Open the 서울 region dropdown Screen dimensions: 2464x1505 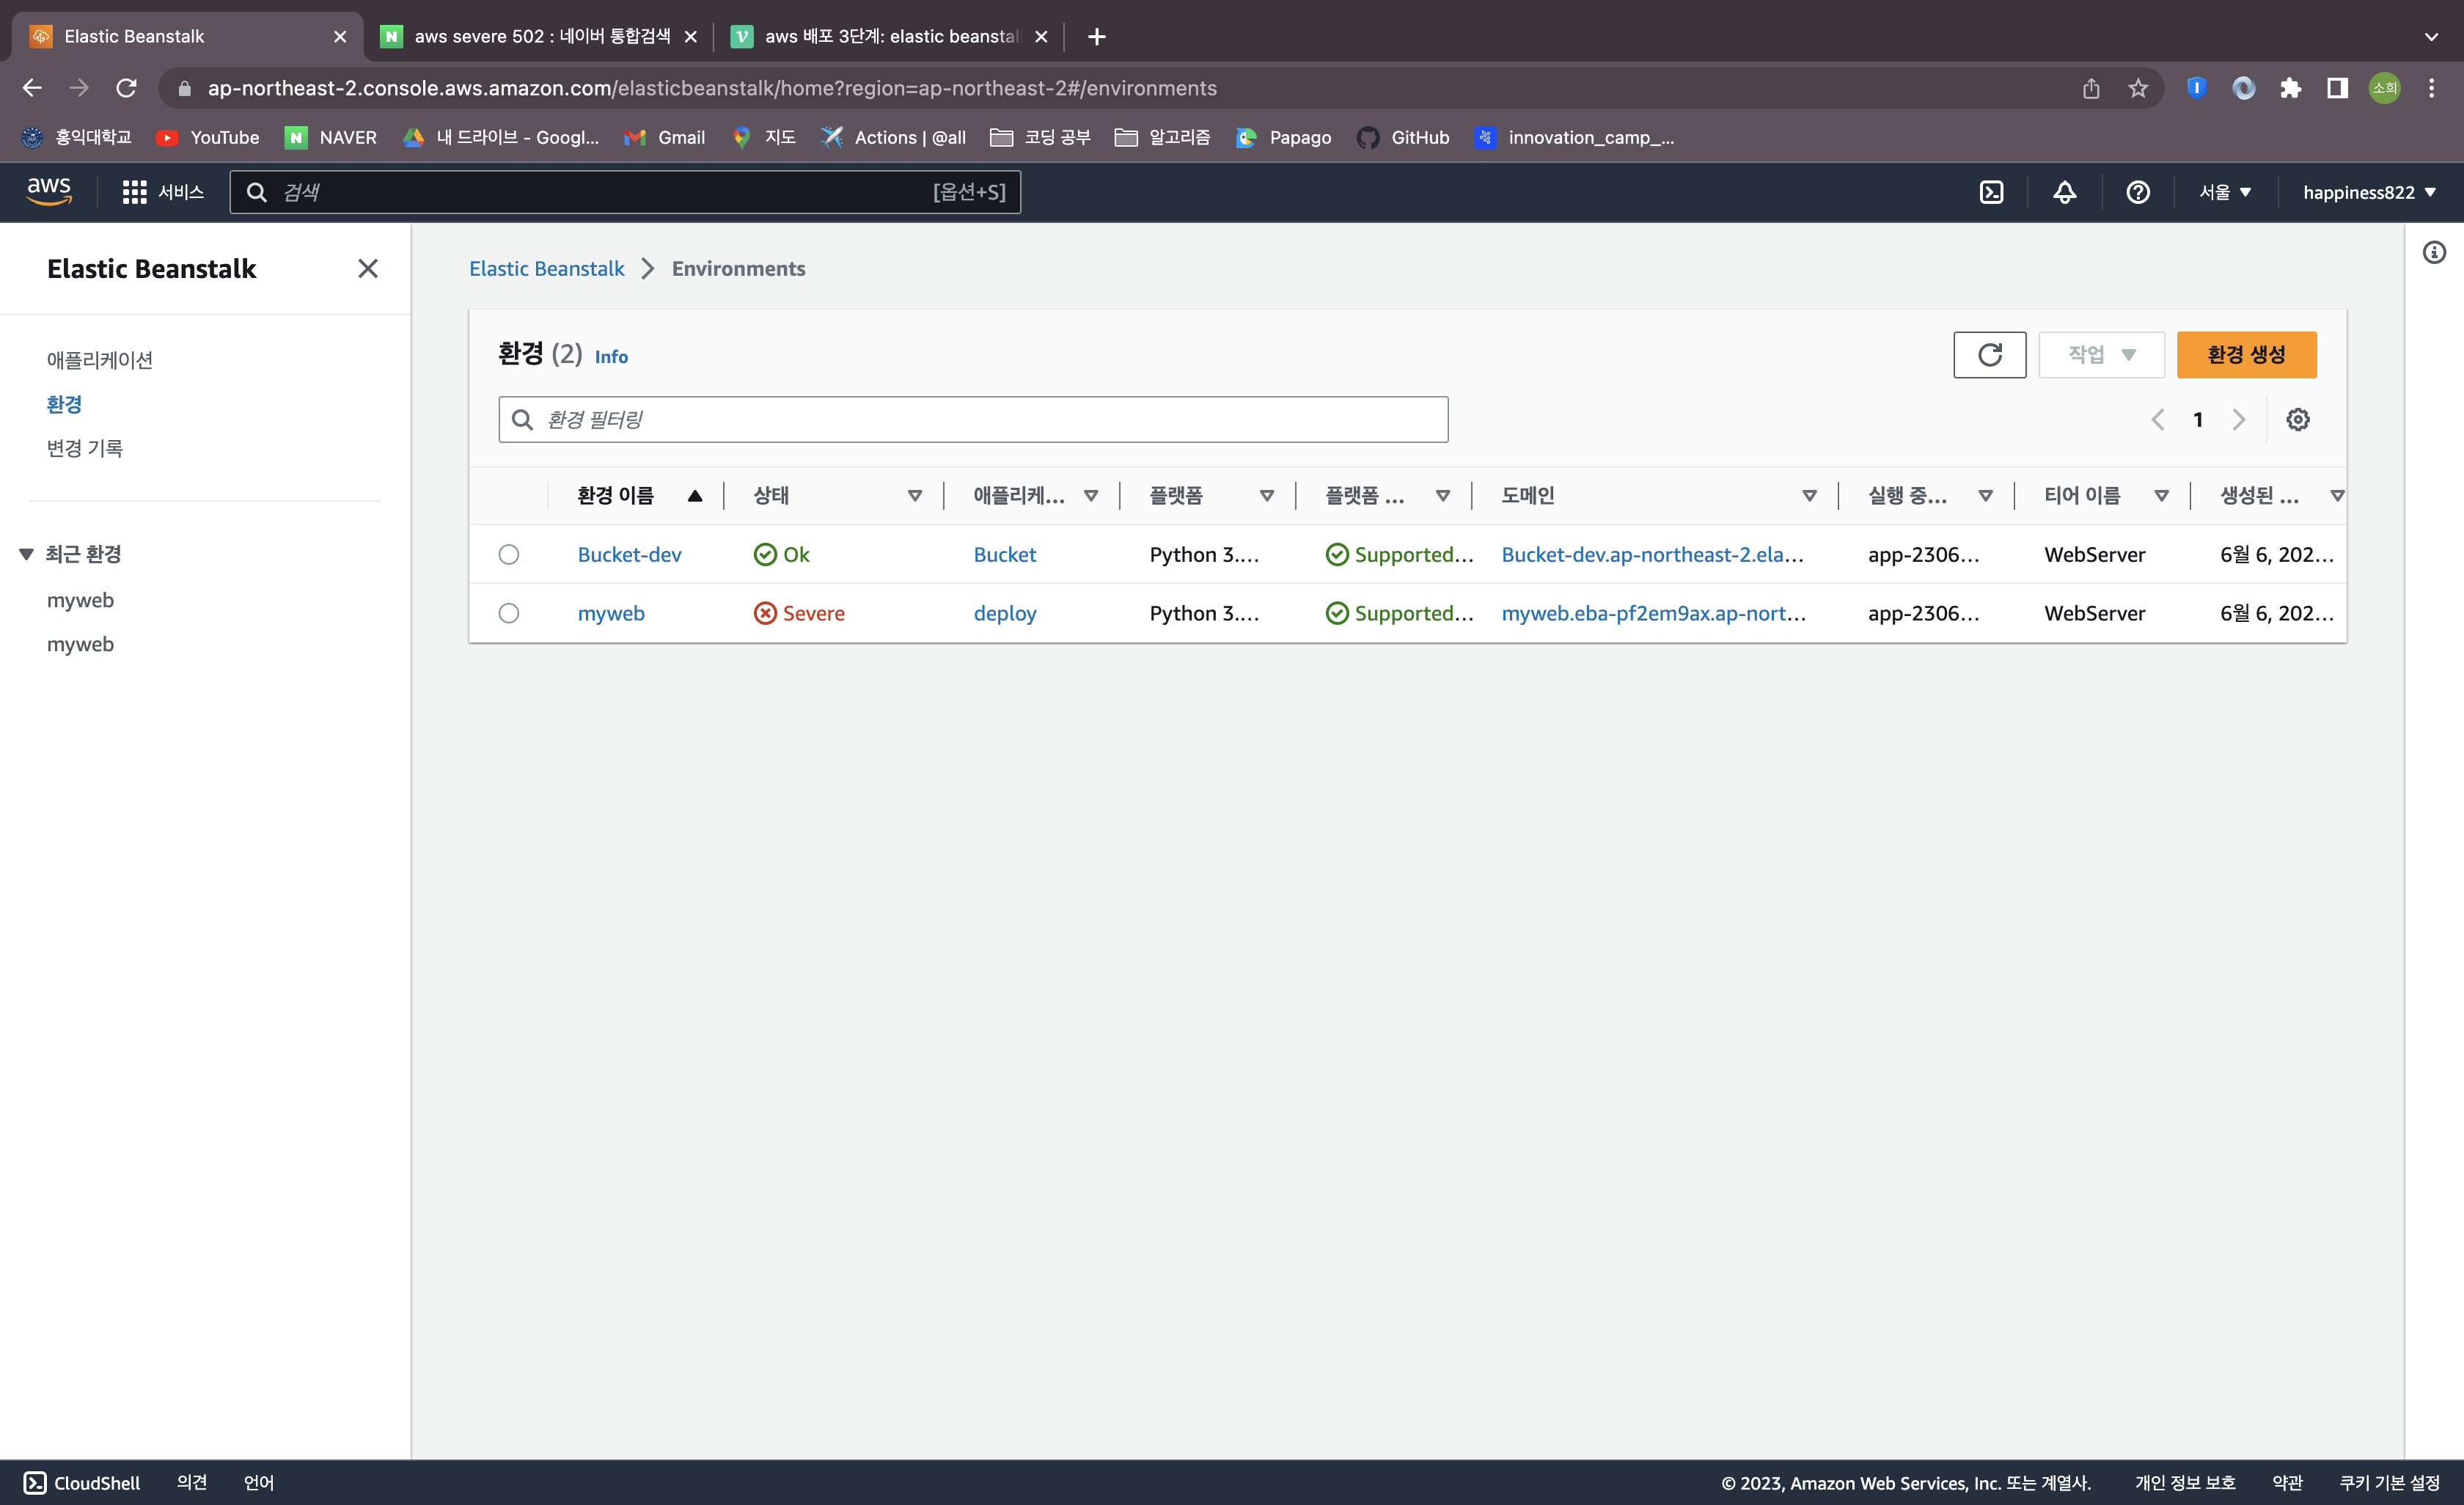point(2225,192)
